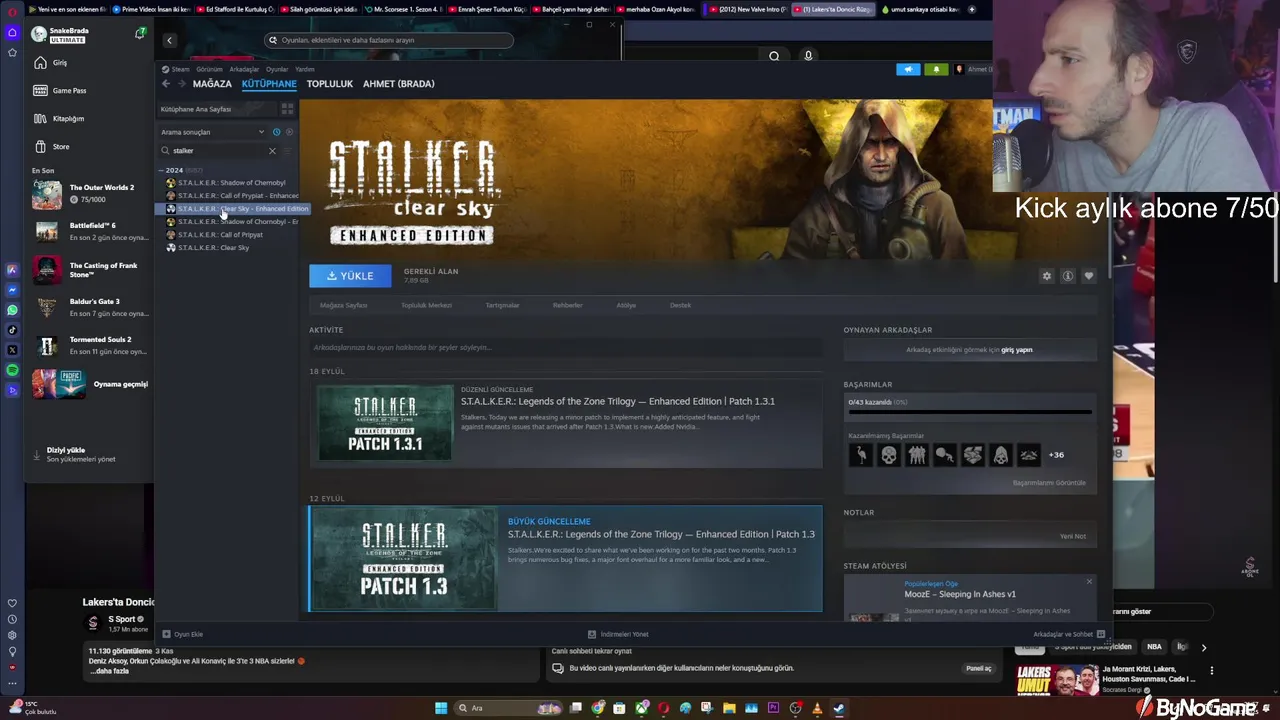The height and width of the screenshot is (720, 1280).
Task: Open the MAĞAZA tab in Steam
Action: click(x=212, y=84)
